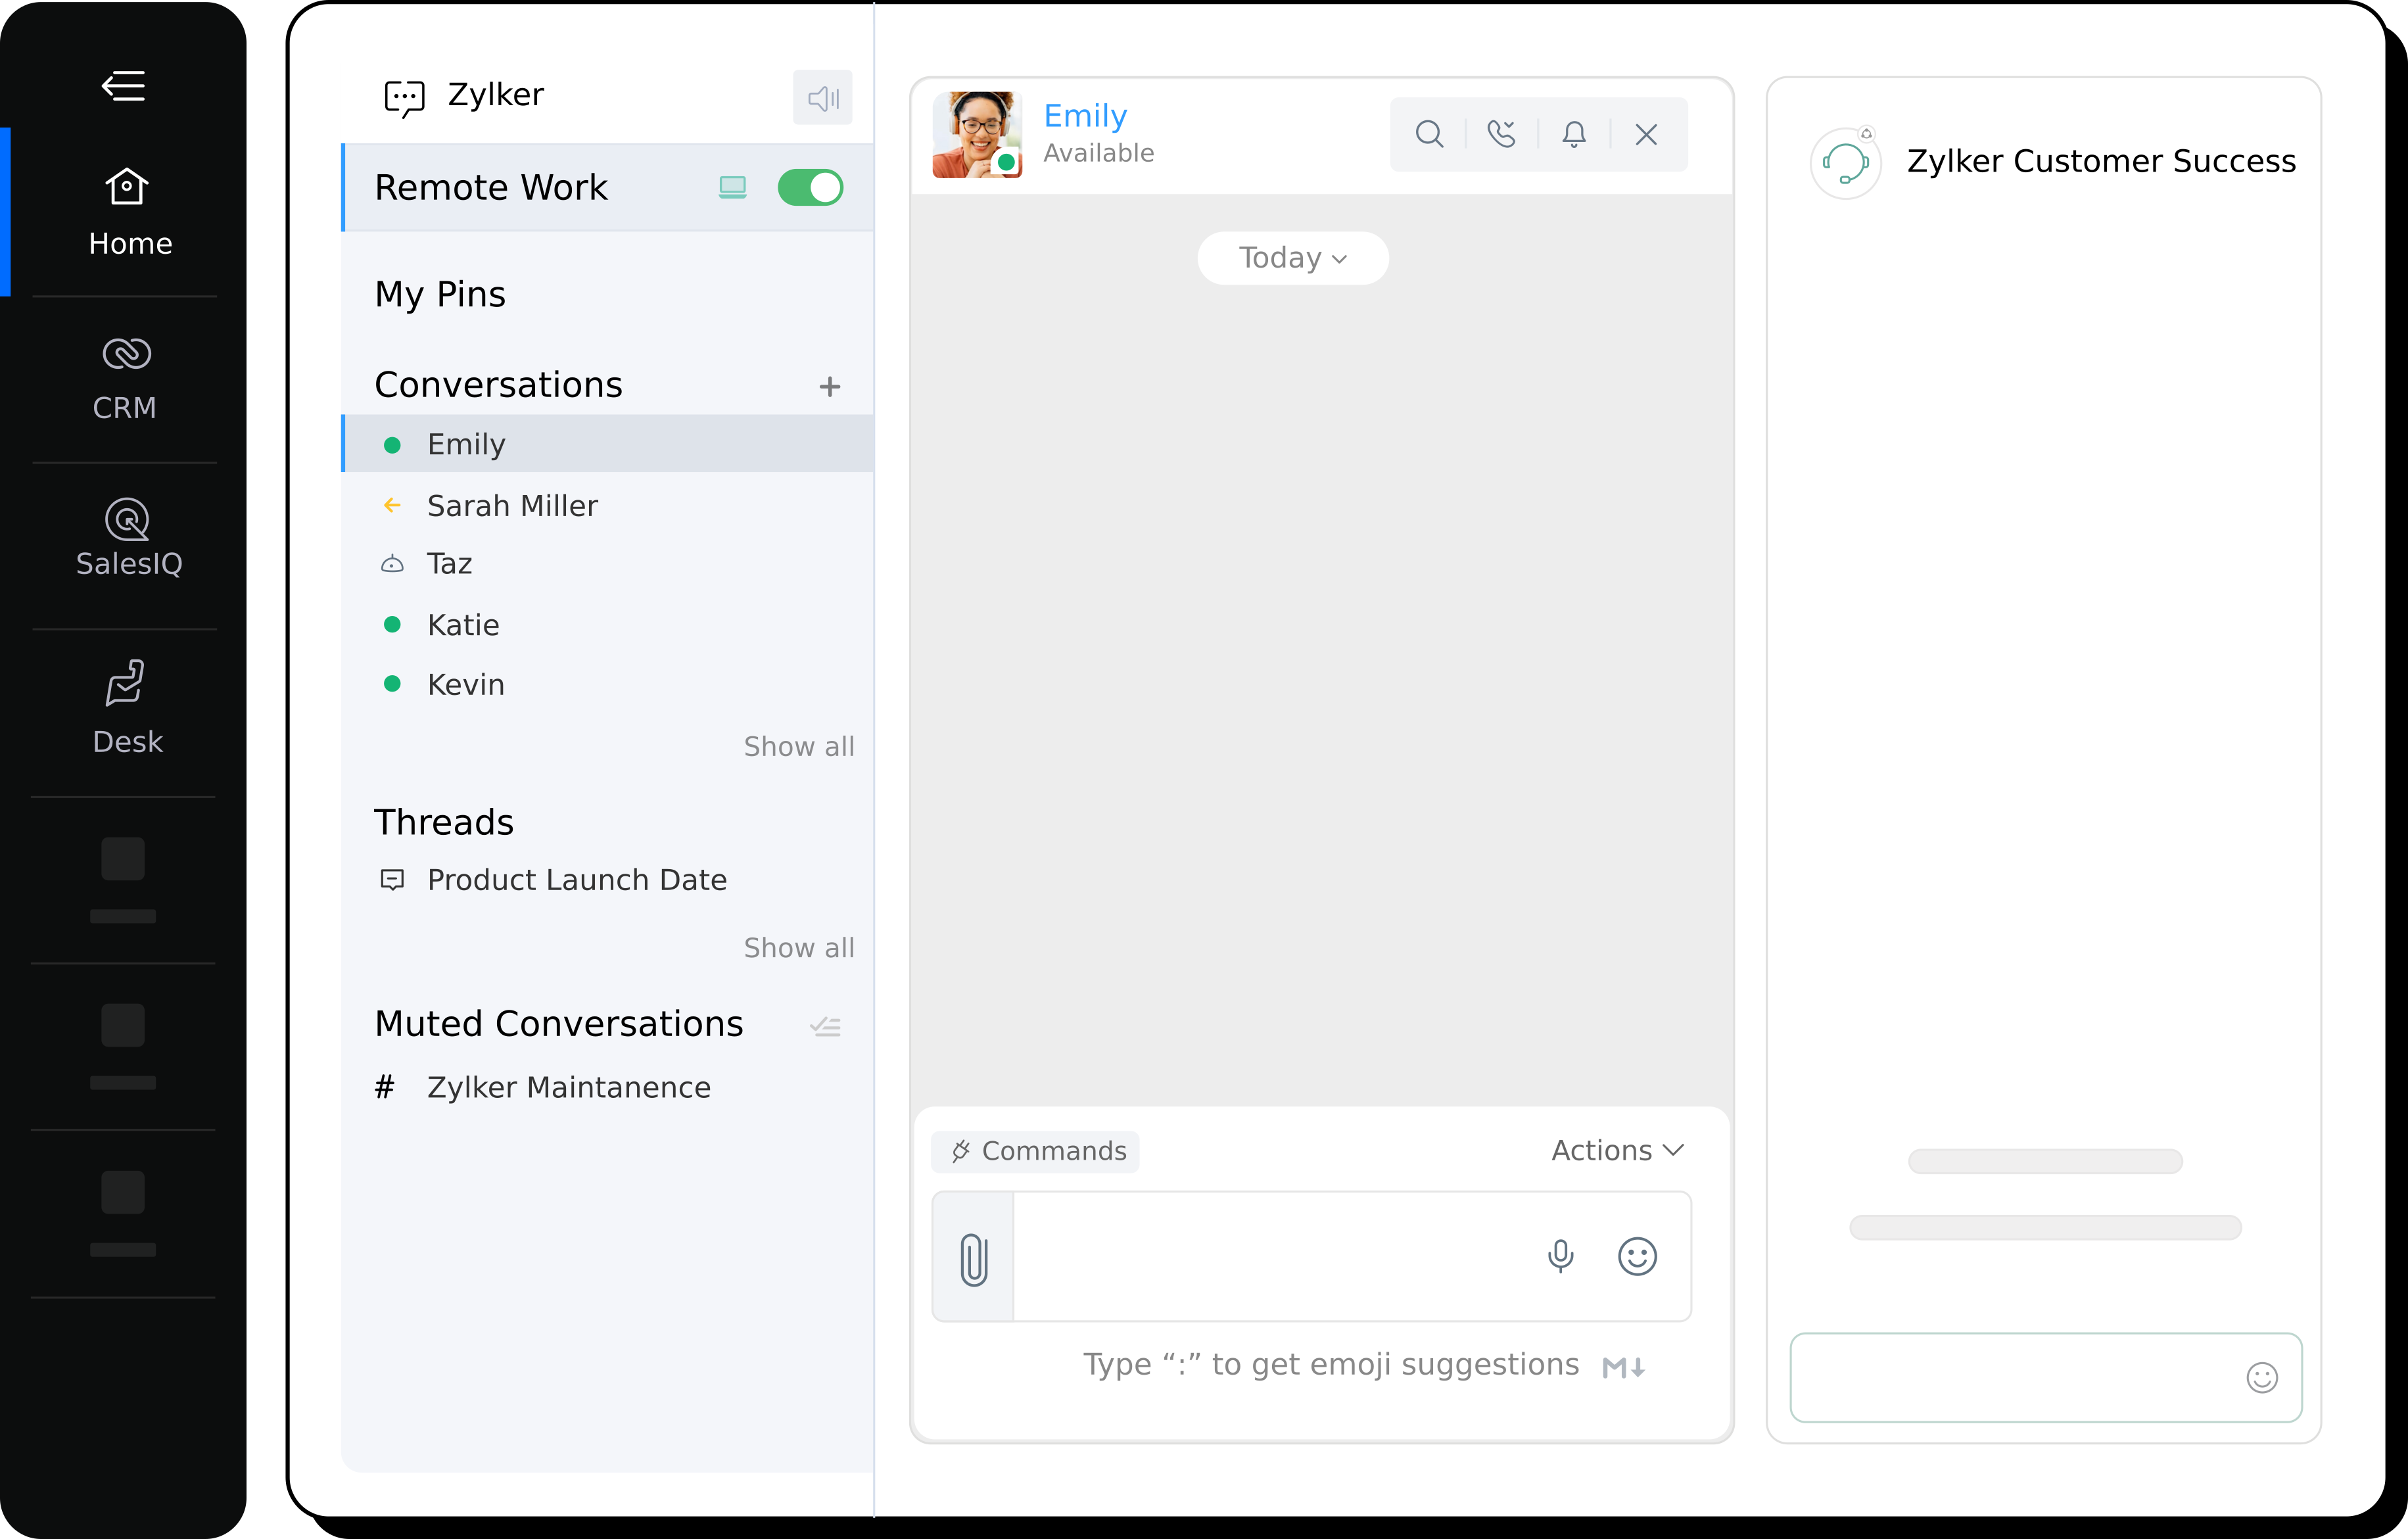This screenshot has height=1539, width=2408.
Task: Click the search icon in Emily's chat header
Action: point(1429,134)
